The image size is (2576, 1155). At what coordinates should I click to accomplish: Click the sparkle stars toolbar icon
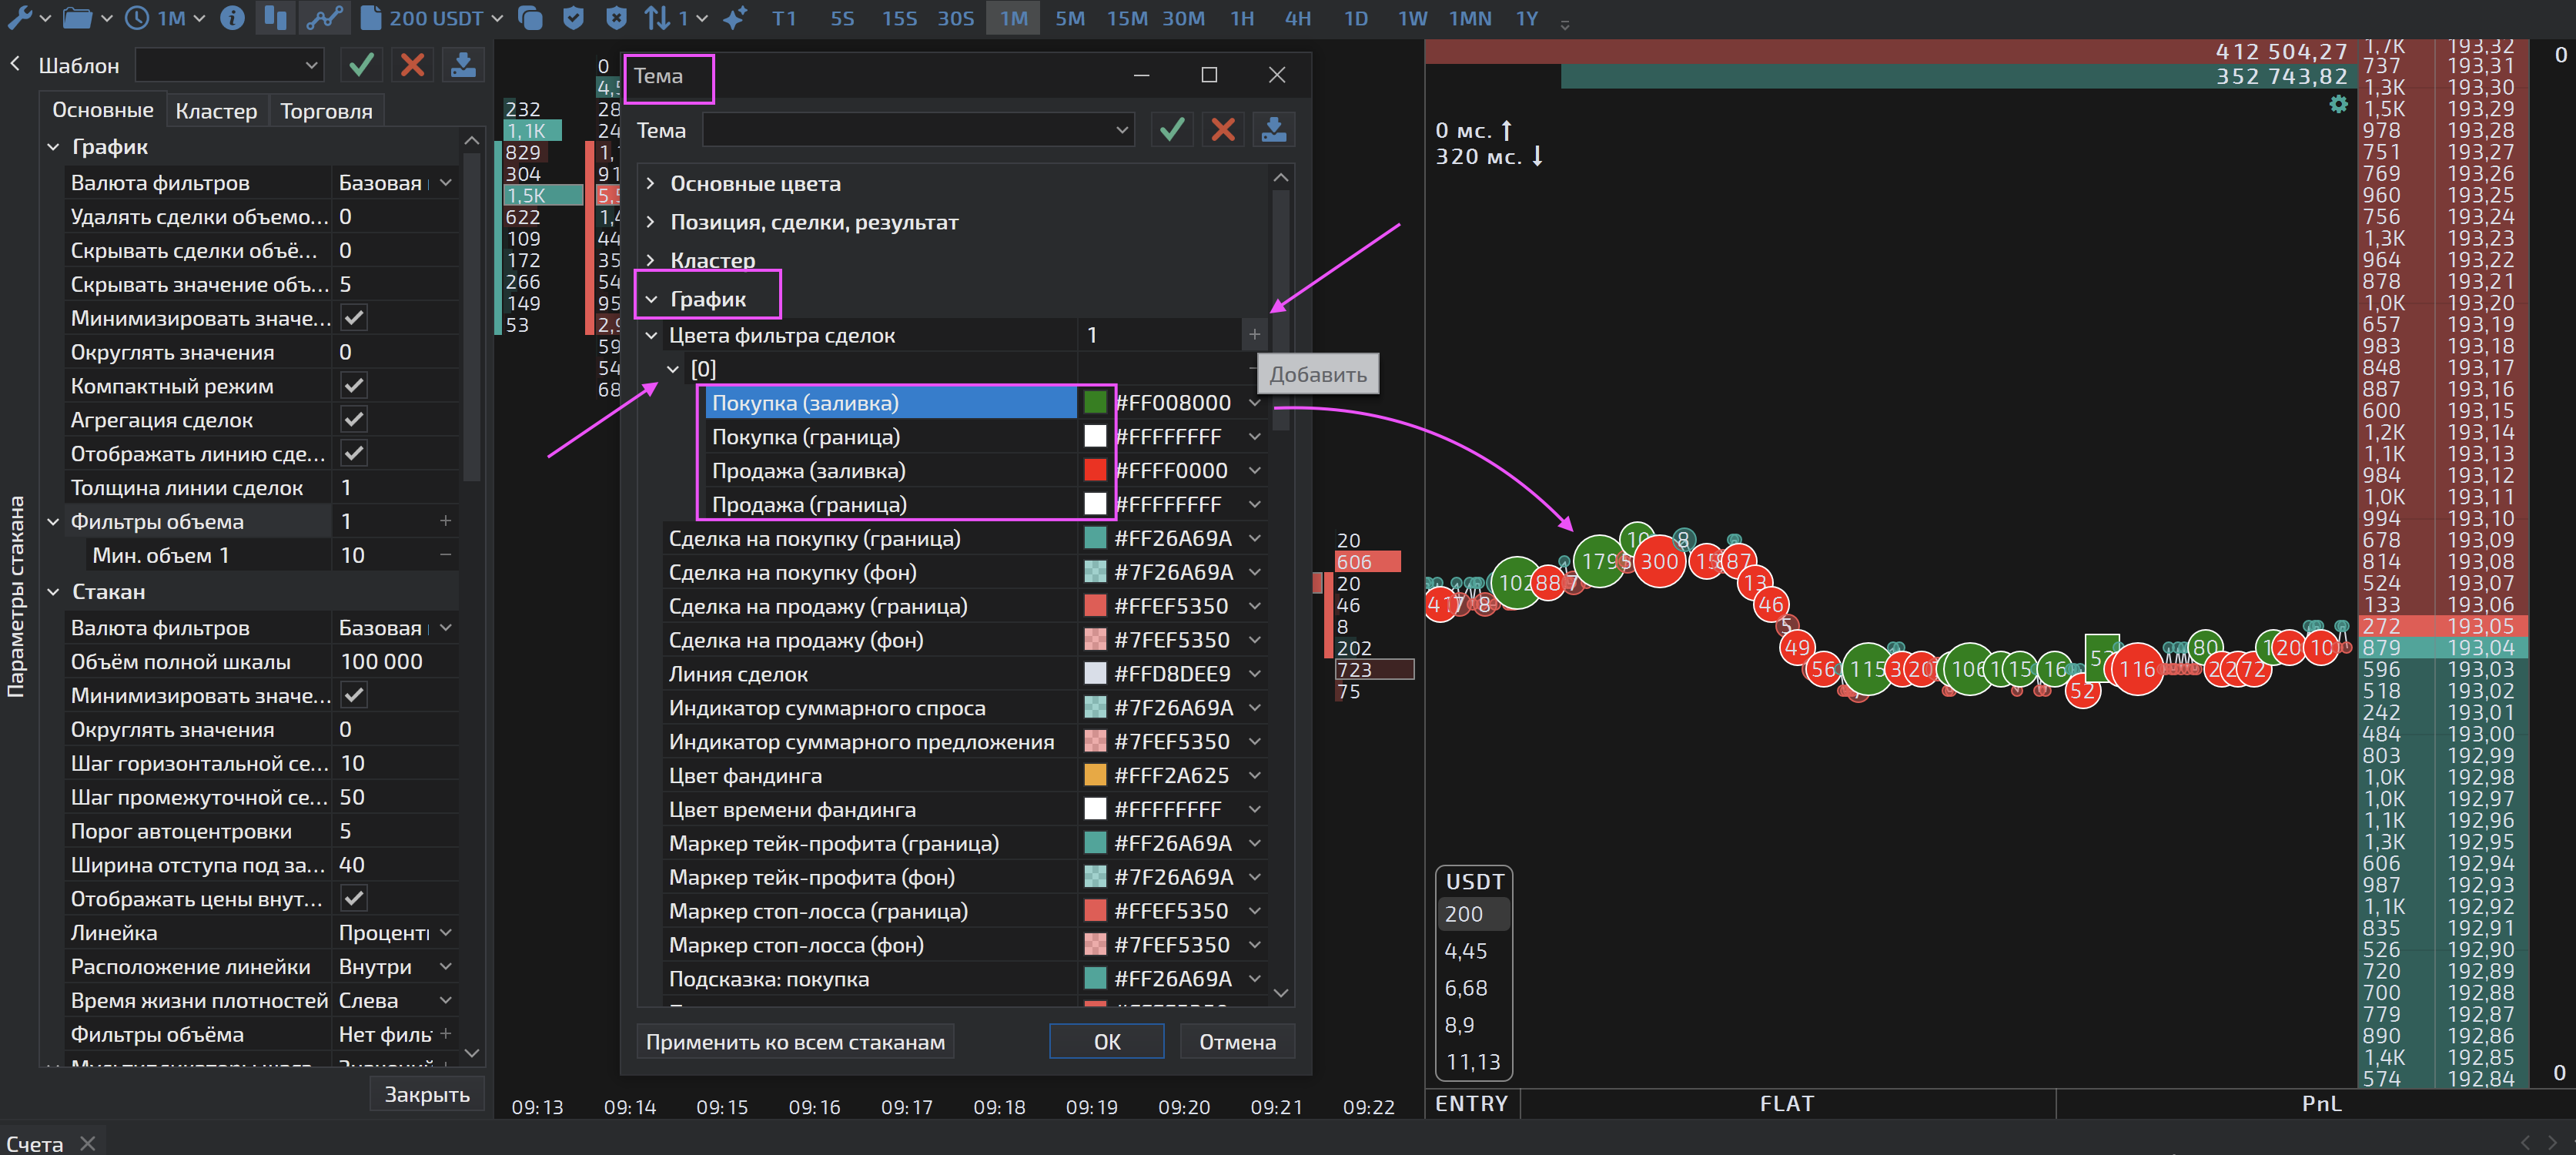(735, 18)
